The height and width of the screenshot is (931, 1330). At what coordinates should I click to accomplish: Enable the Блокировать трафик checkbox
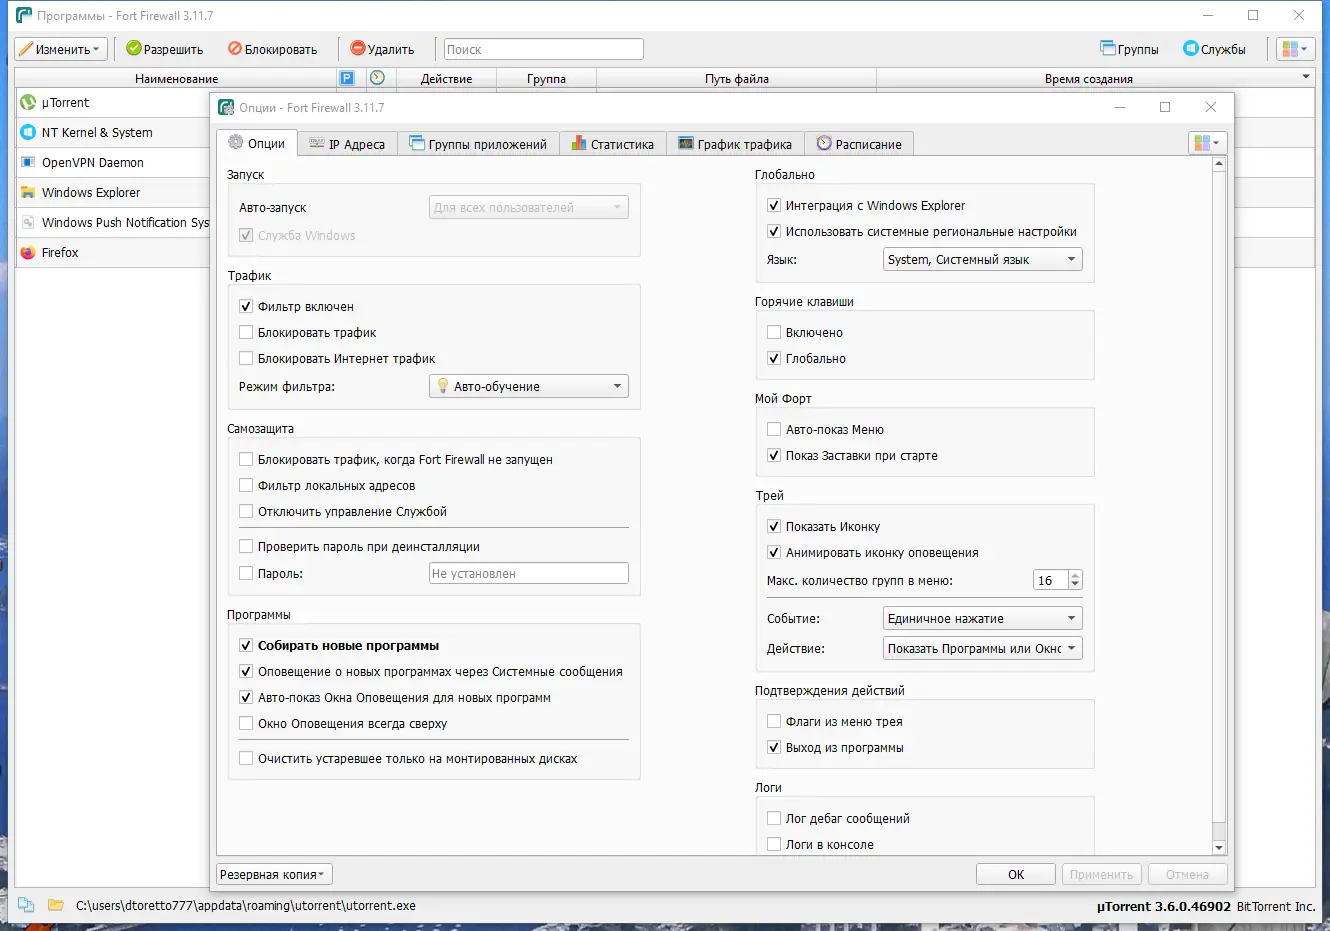coord(246,332)
